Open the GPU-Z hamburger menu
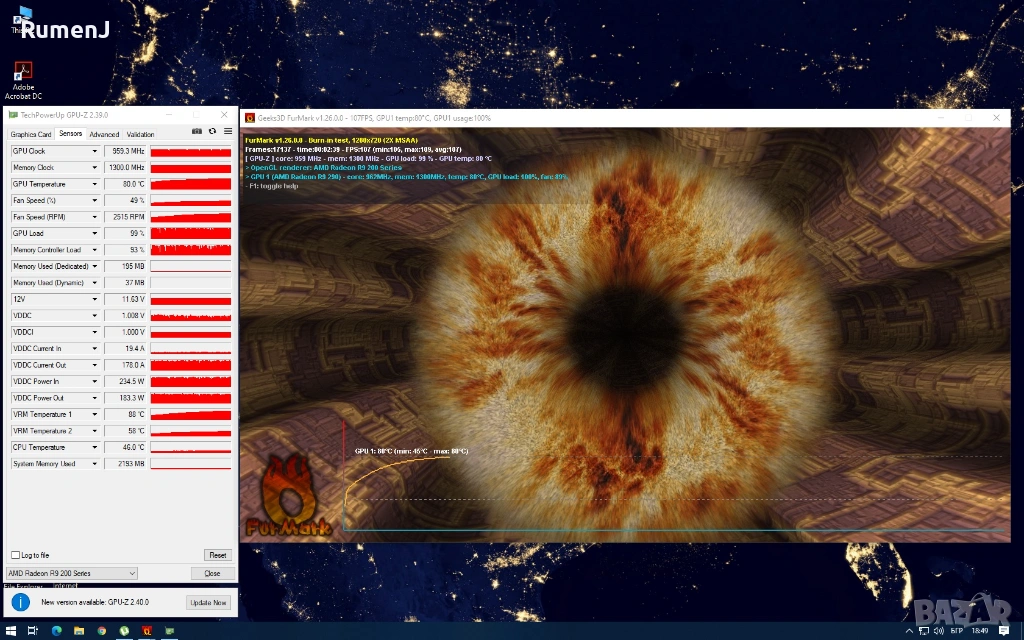This screenshot has width=1024, height=640. 227,132
